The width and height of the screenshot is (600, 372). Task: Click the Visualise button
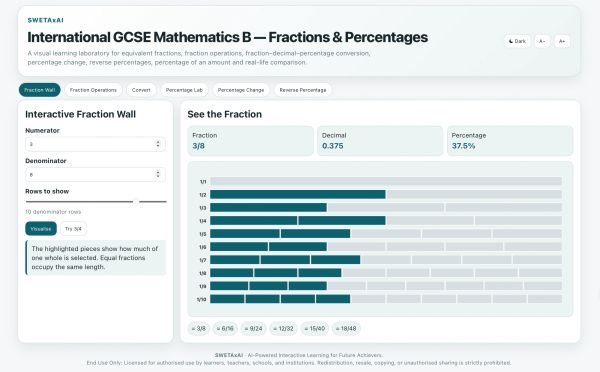point(41,228)
